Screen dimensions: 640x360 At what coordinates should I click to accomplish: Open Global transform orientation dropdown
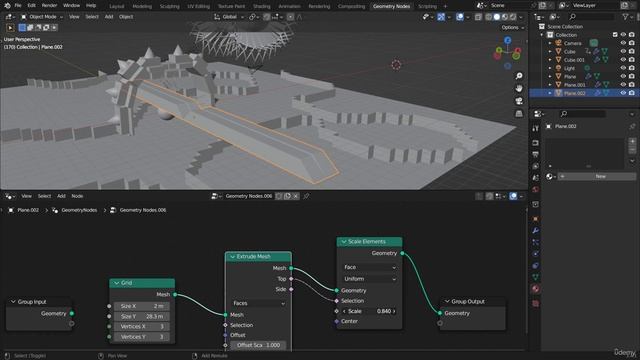[229, 17]
